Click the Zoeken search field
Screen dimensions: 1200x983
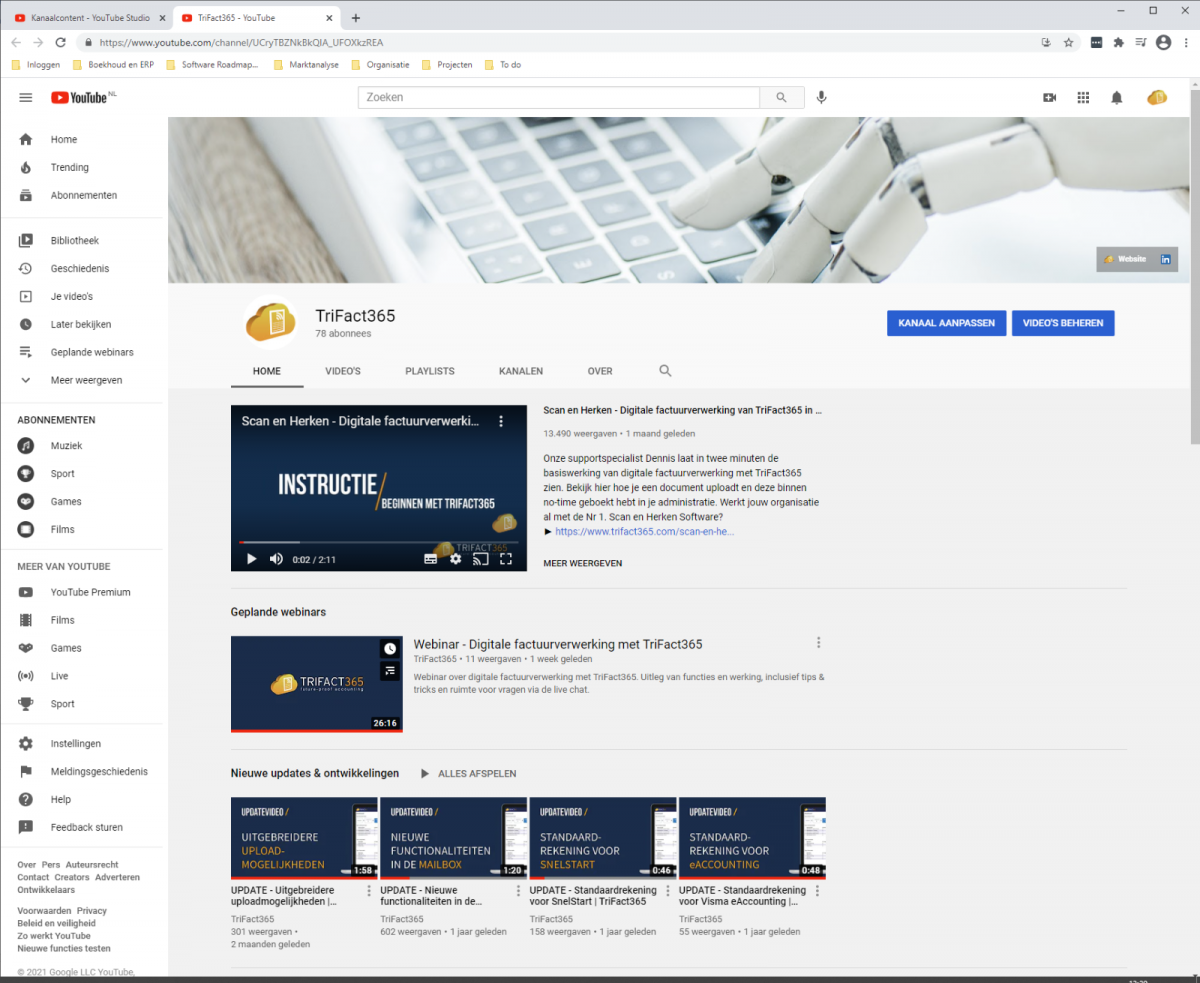click(x=559, y=97)
